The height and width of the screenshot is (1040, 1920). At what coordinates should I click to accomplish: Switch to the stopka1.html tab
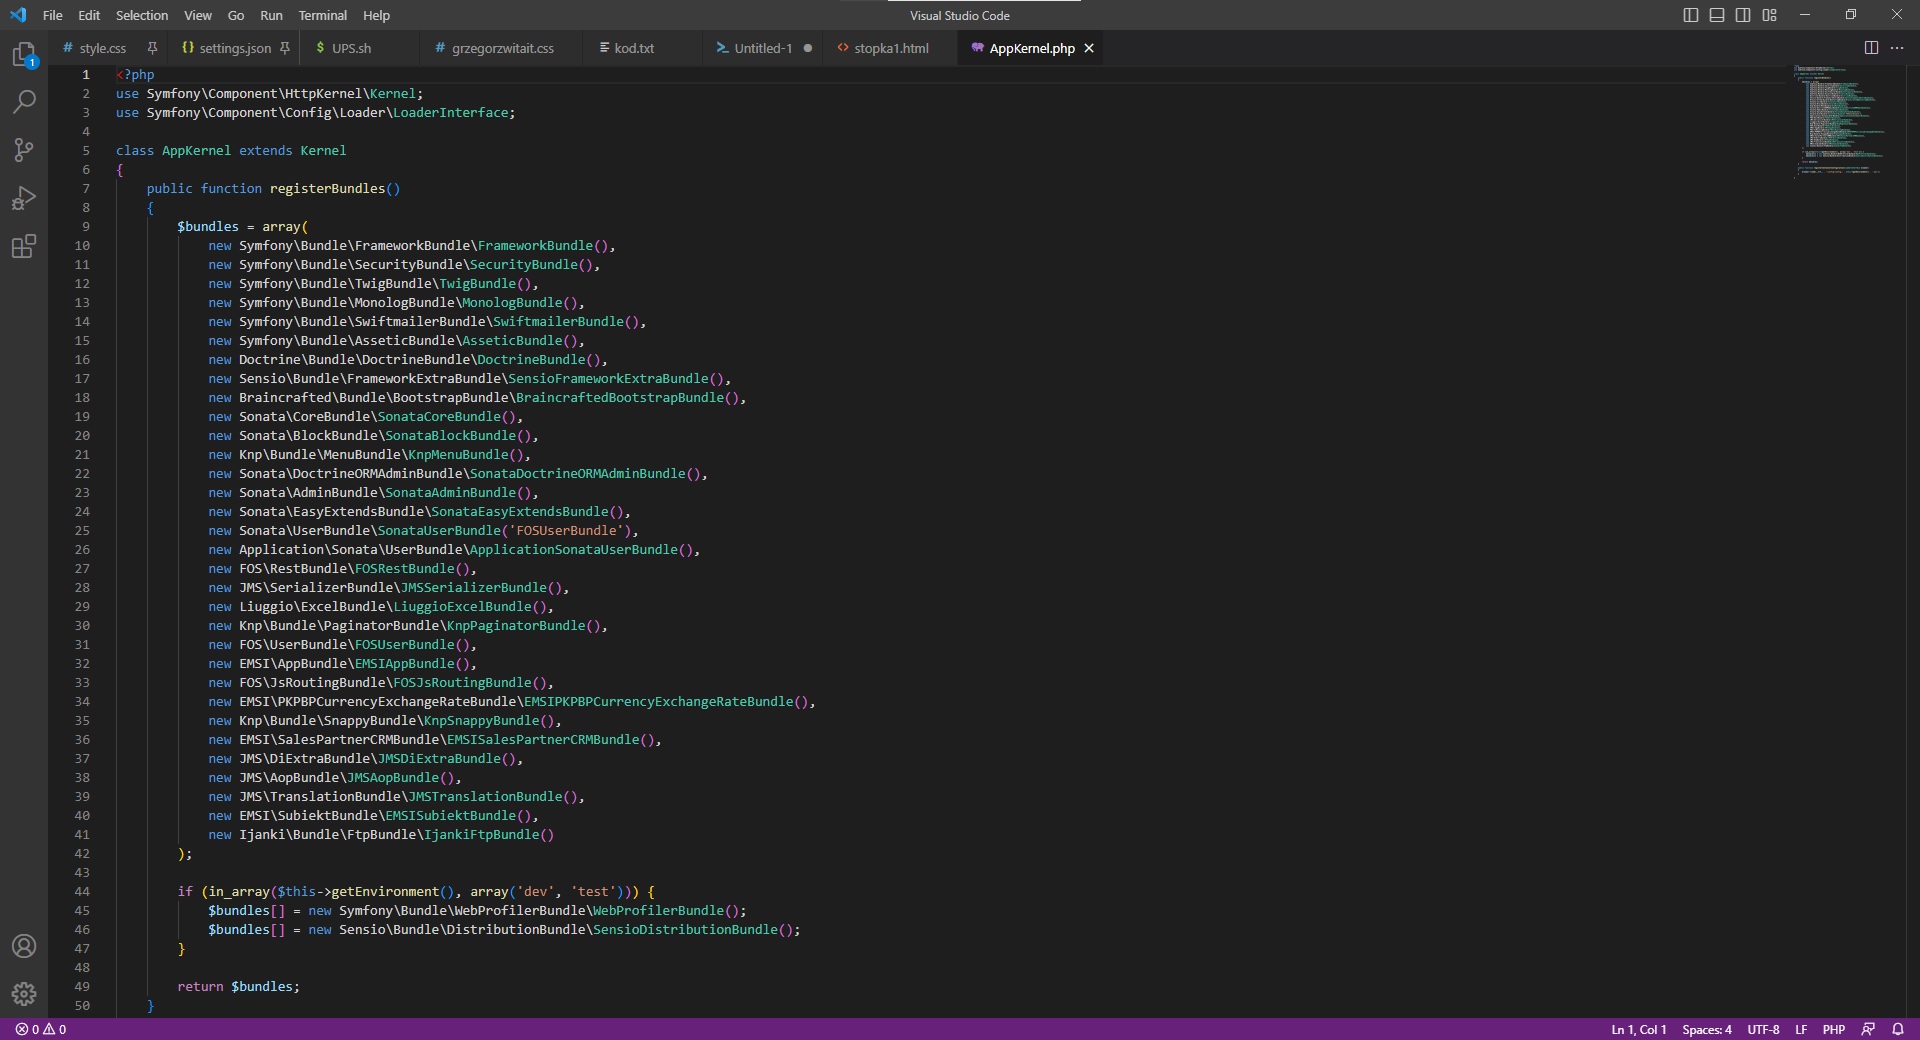(890, 48)
